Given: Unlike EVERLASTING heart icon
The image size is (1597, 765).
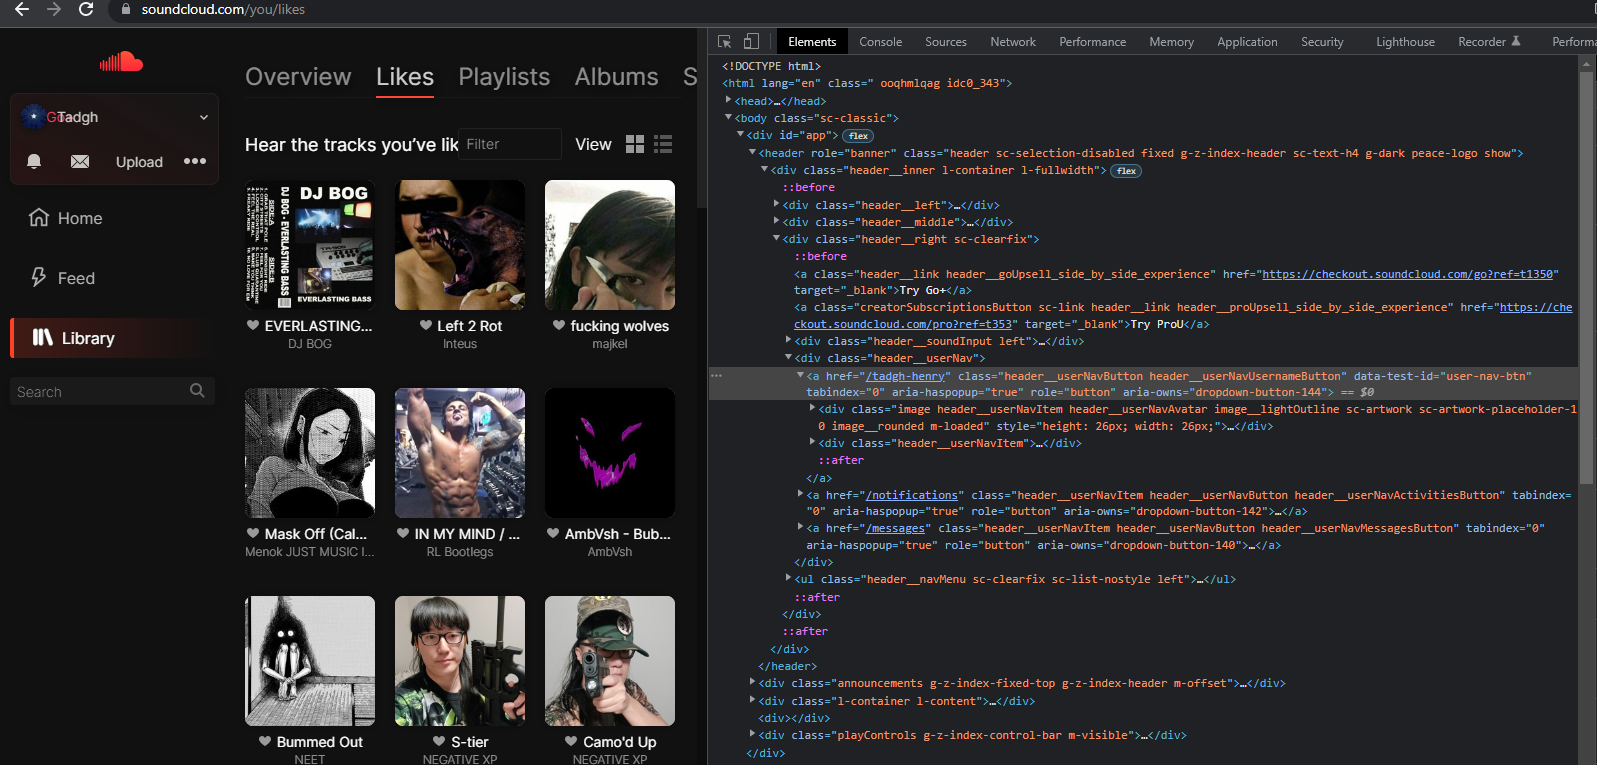Looking at the screenshot, I should point(253,326).
